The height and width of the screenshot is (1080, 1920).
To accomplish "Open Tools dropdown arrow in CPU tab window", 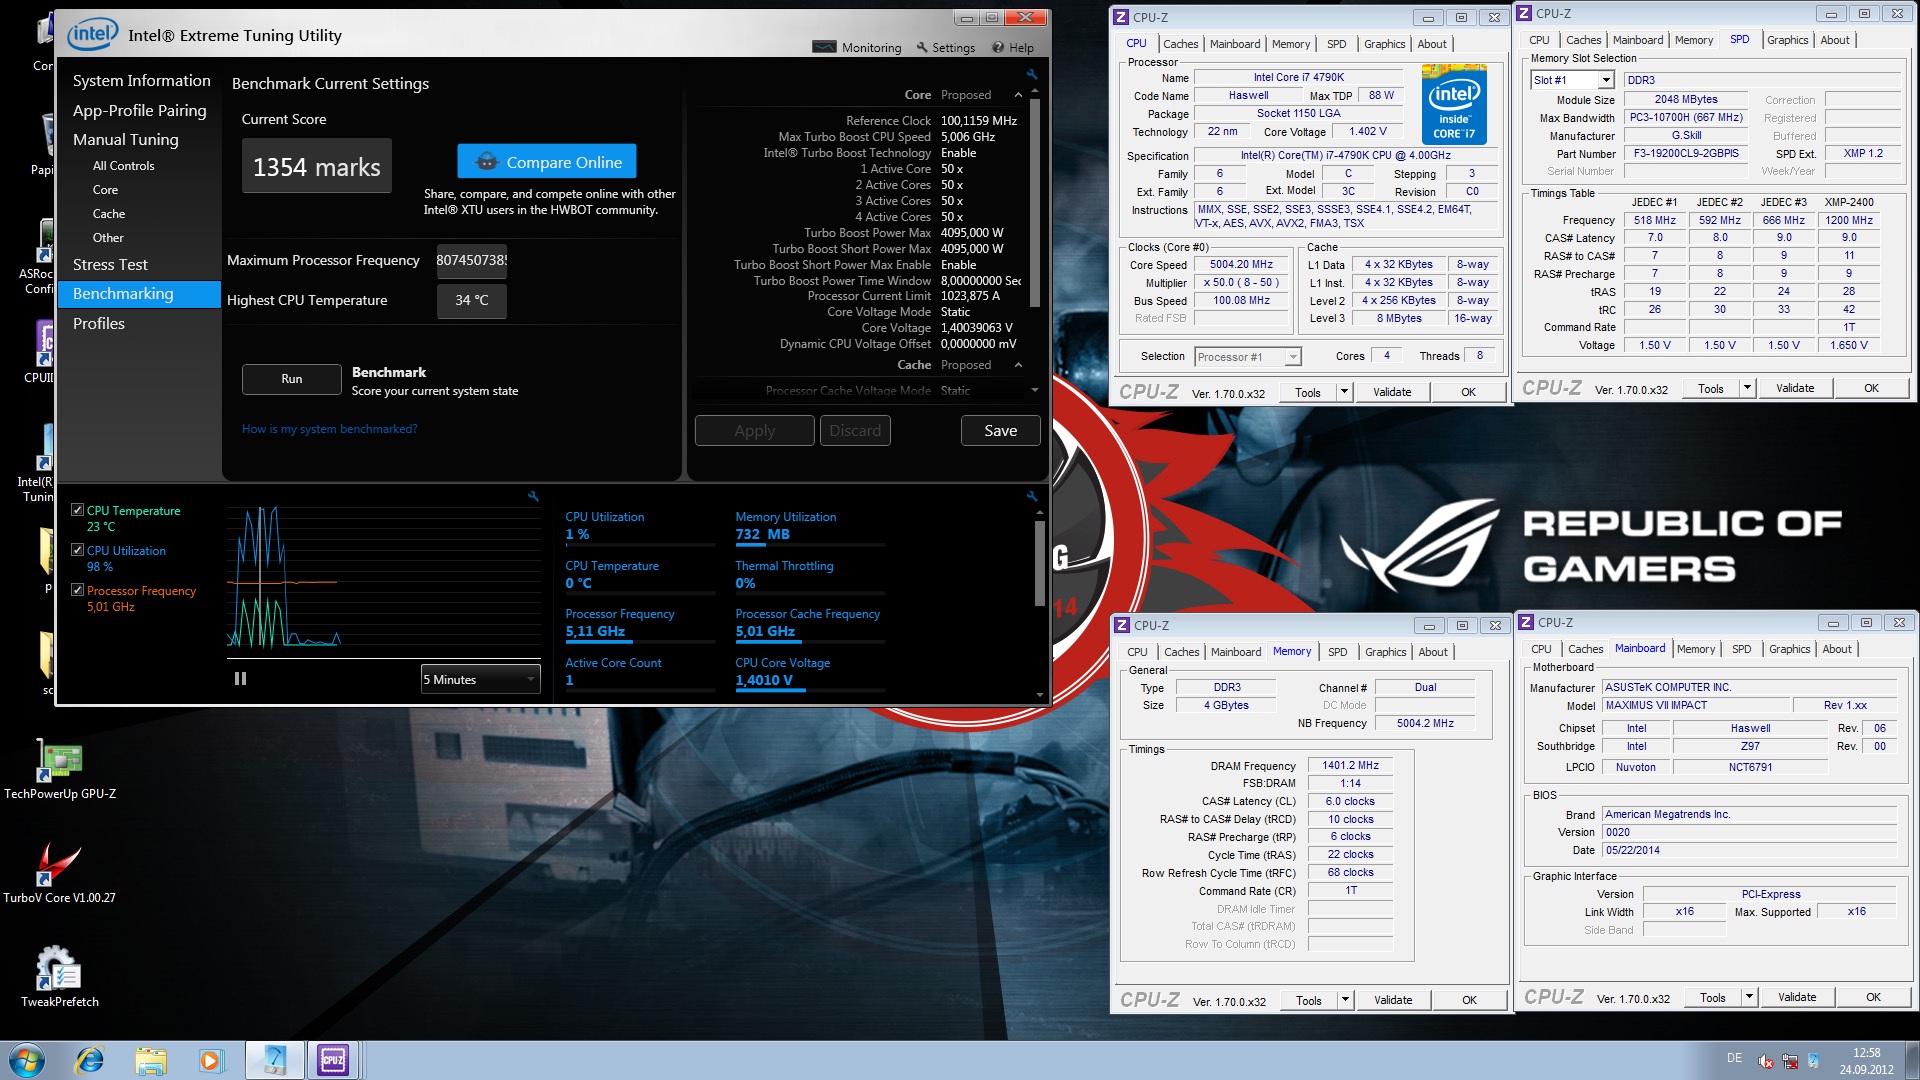I will click(x=1344, y=392).
